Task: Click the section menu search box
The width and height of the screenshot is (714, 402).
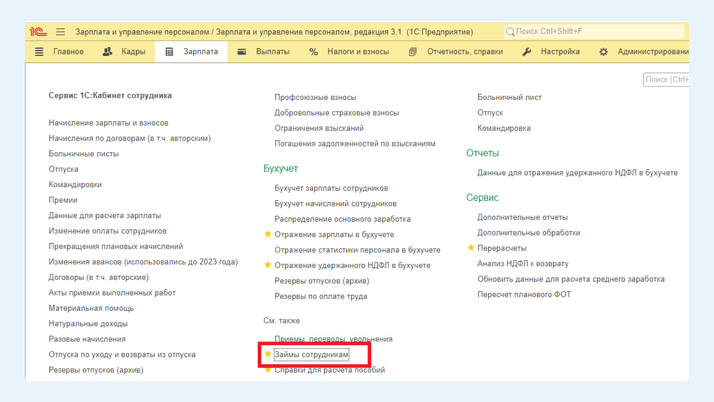Action: tap(666, 79)
